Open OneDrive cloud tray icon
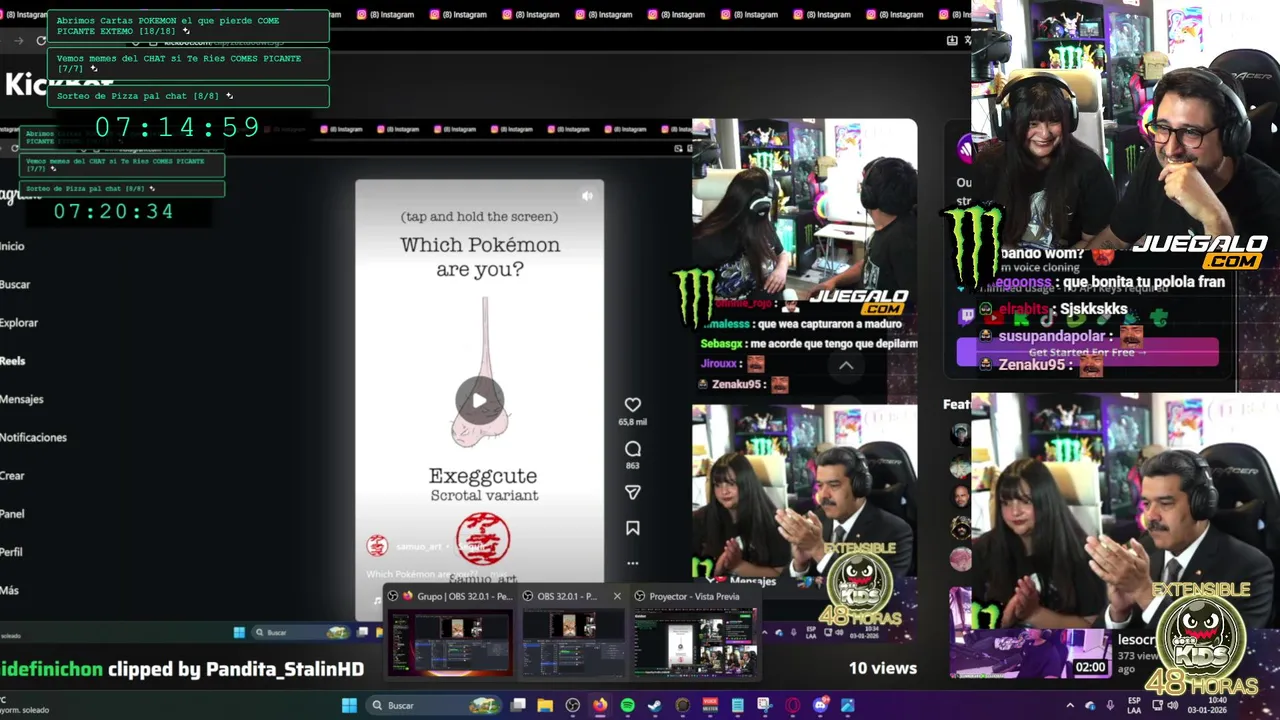This screenshot has width=1280, height=720. [x=1090, y=705]
